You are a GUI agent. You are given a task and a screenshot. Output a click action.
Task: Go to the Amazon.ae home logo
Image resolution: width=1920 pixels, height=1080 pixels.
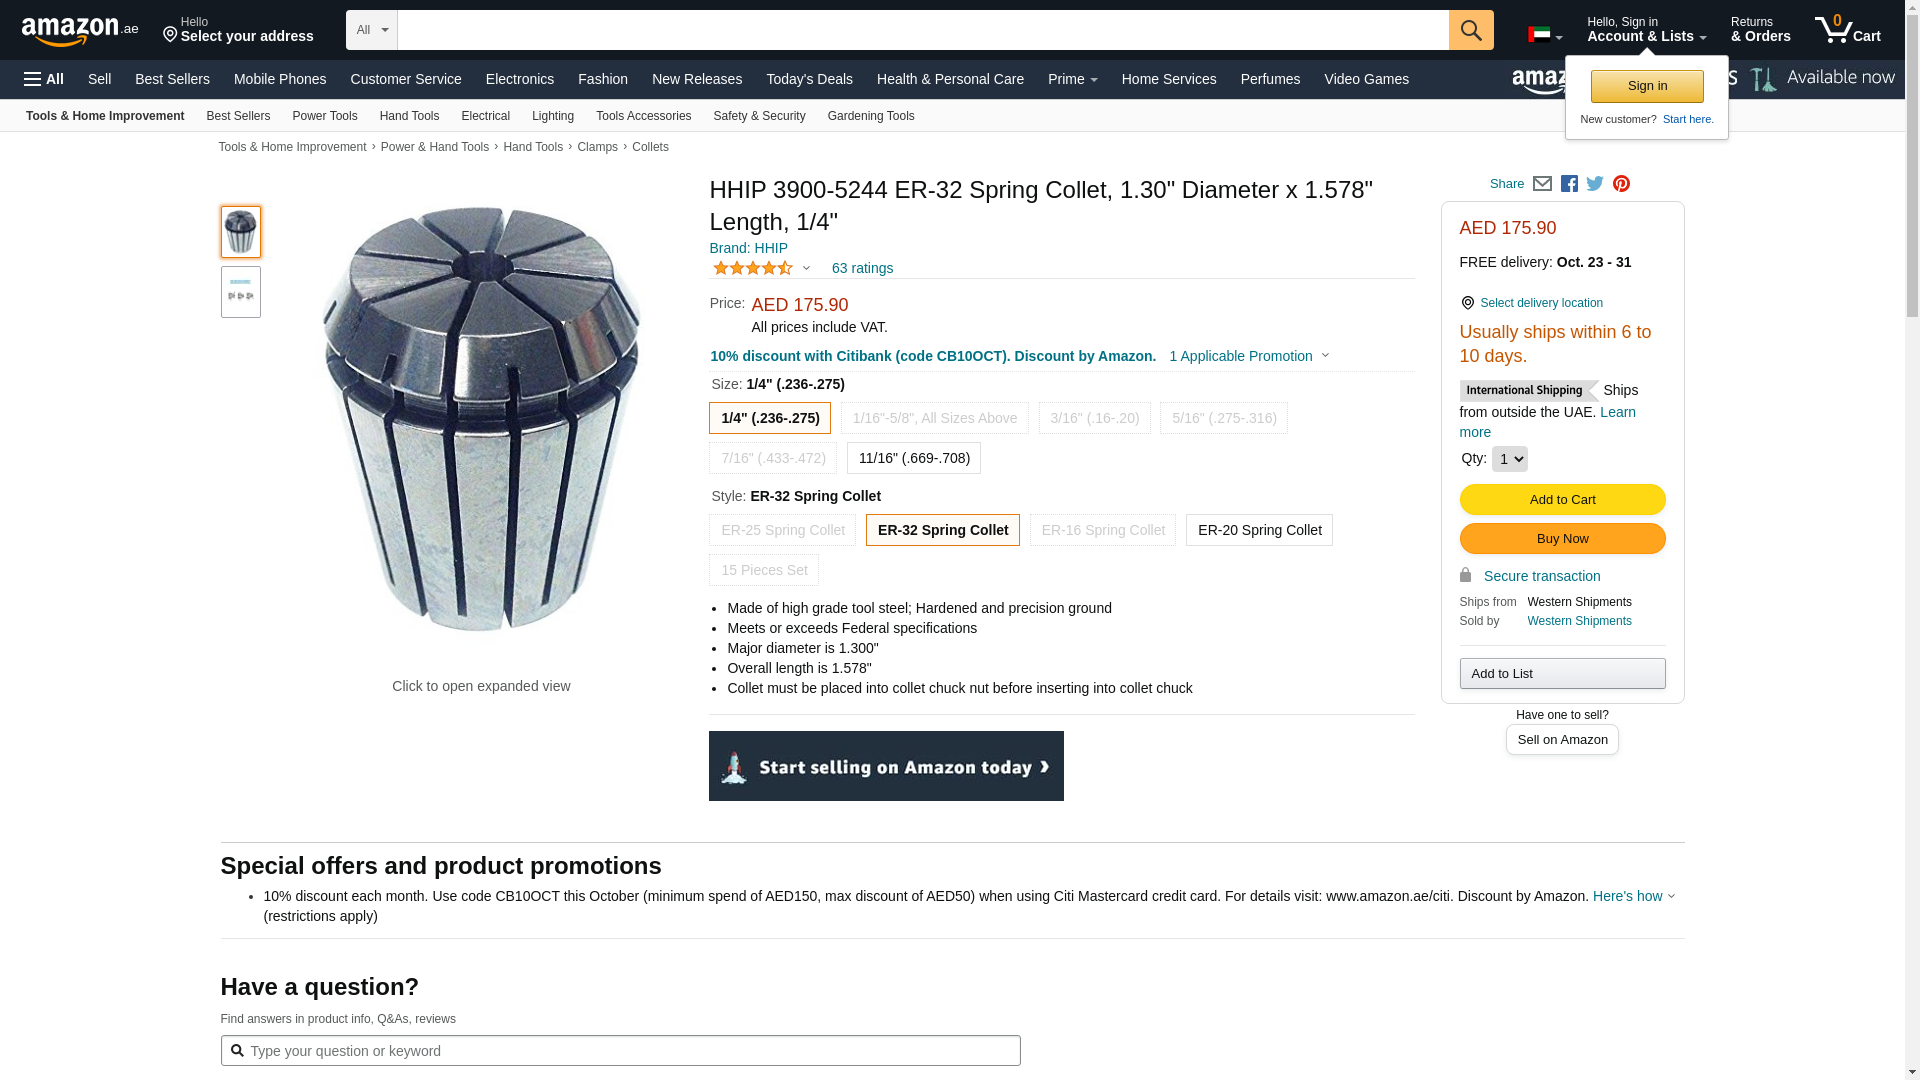point(80,31)
